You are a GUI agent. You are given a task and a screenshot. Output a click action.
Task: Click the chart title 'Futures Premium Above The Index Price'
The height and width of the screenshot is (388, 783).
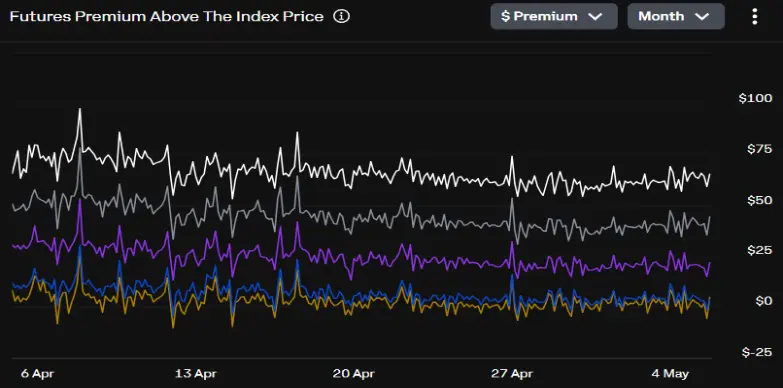click(167, 16)
